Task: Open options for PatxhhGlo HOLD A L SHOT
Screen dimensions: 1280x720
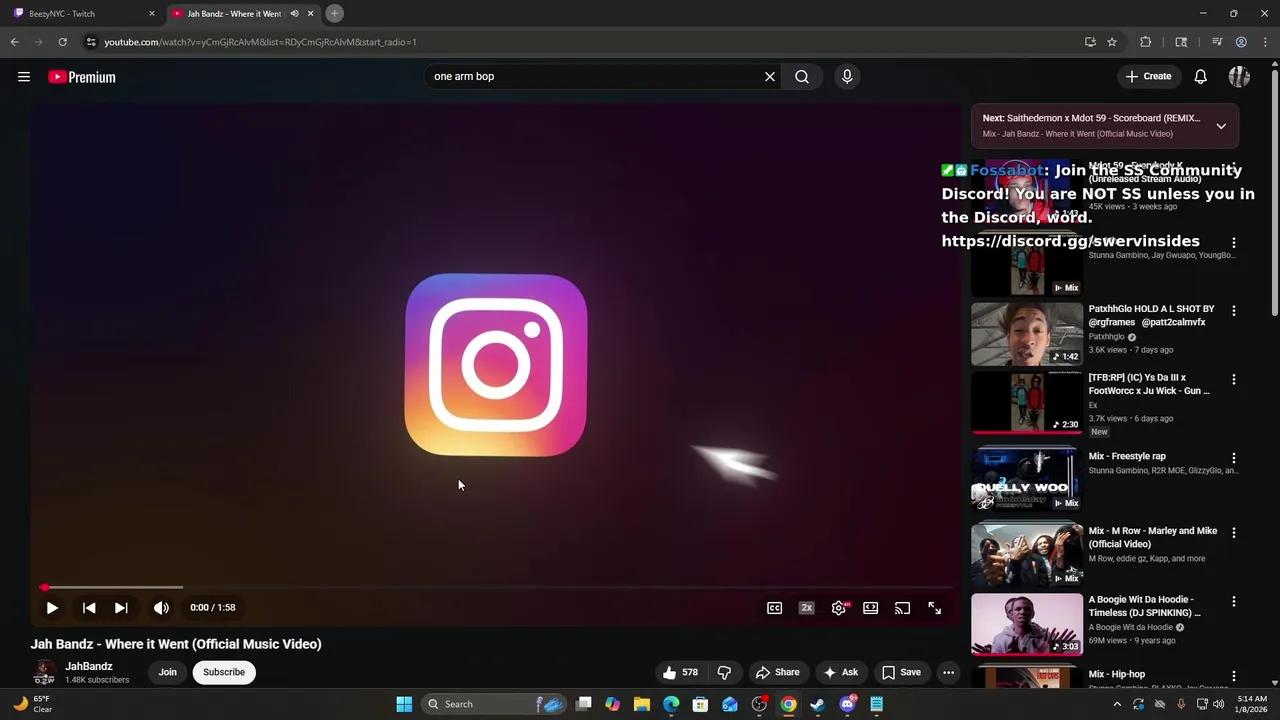Action: click(1233, 311)
